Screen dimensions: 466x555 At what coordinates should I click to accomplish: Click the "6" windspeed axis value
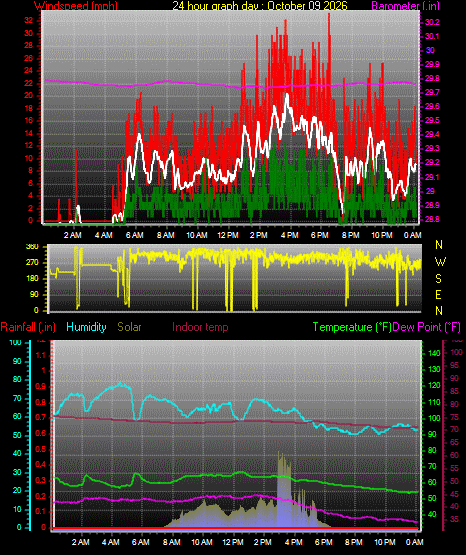(30, 183)
